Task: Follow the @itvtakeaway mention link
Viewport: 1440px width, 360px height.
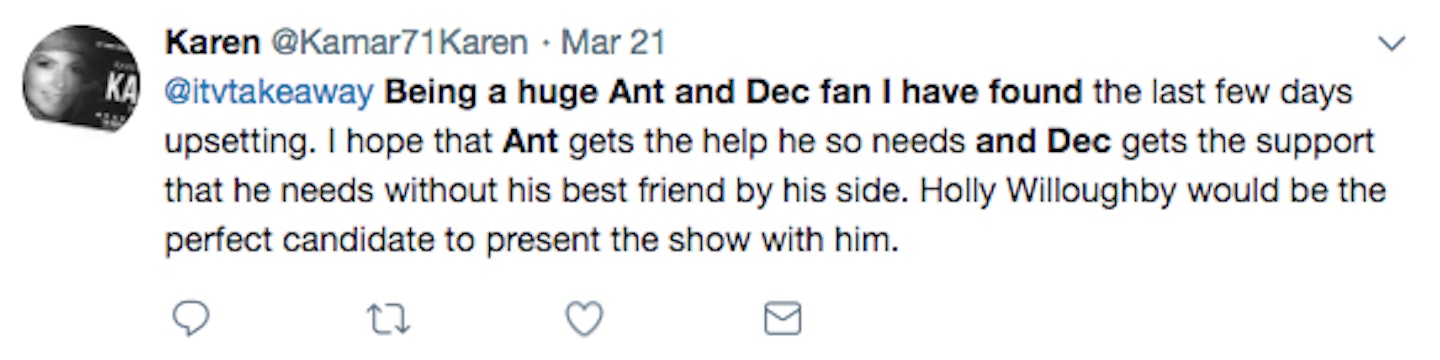Action: [269, 93]
